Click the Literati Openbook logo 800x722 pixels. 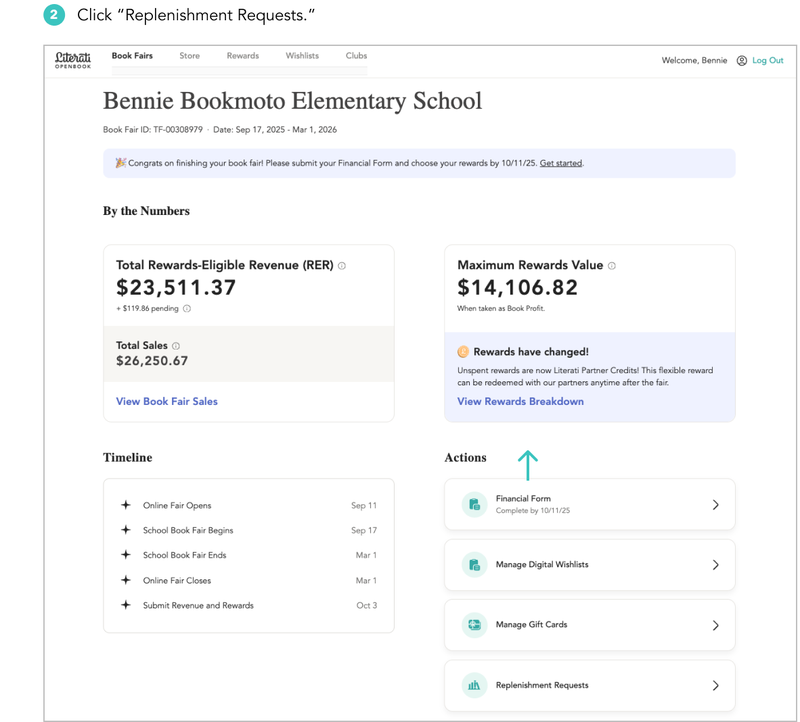pyautogui.click(x=73, y=60)
